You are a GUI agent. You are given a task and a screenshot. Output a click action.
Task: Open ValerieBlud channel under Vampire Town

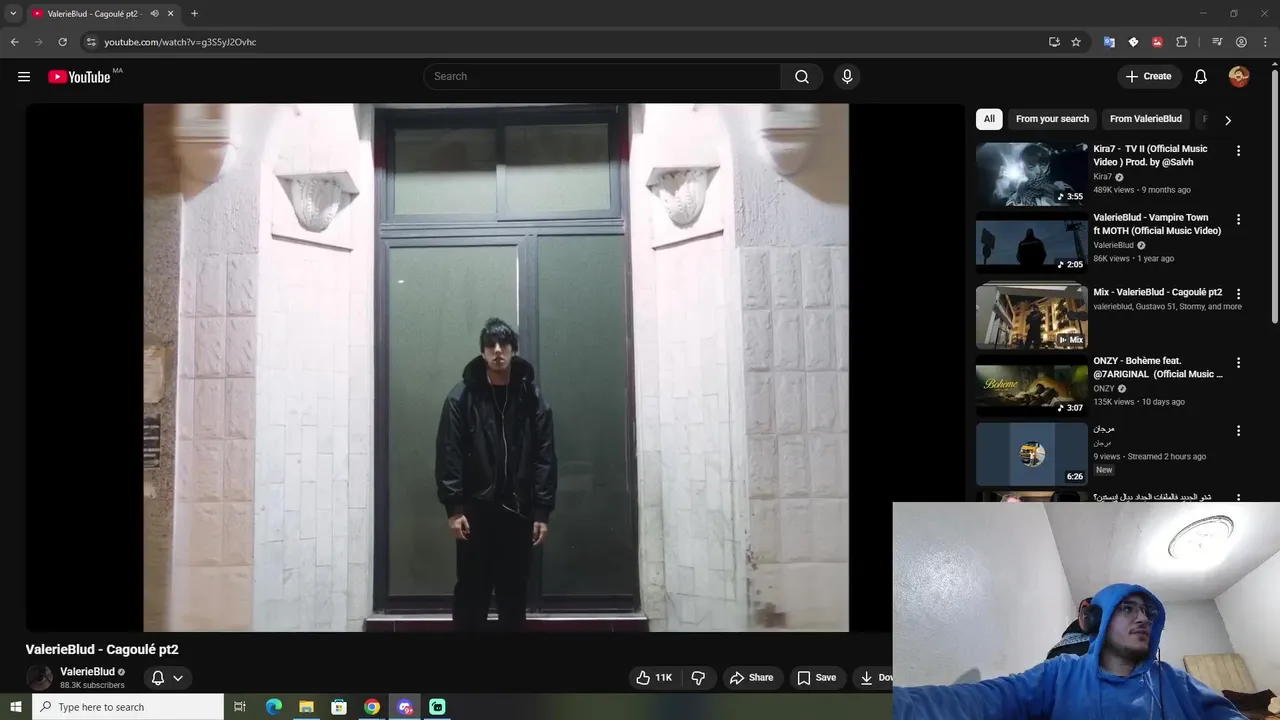[x=1113, y=245]
